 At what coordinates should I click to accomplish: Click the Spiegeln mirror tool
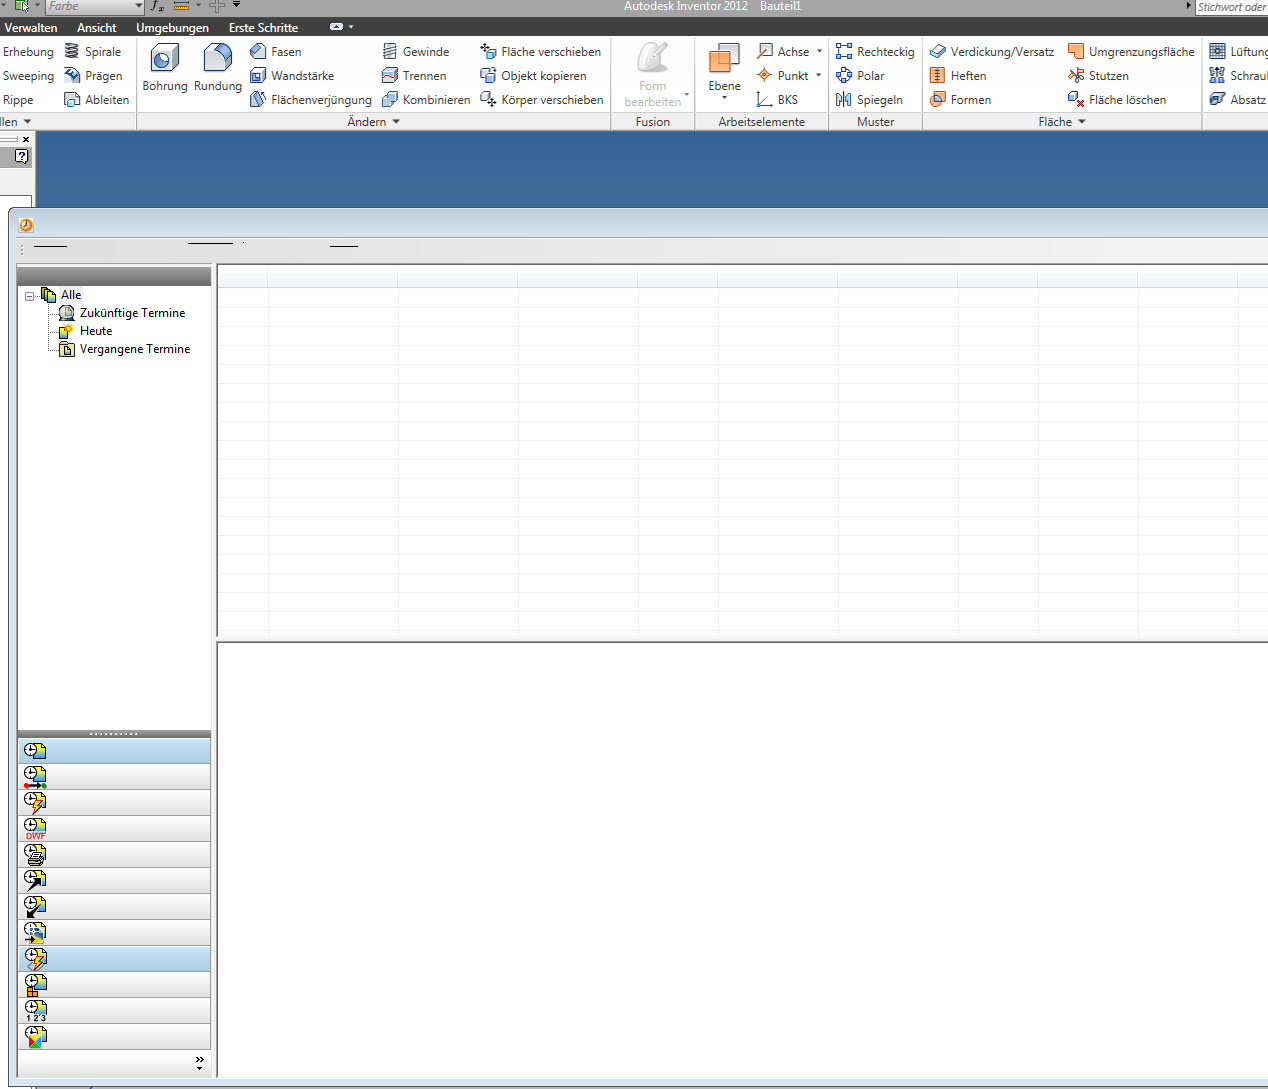869,99
